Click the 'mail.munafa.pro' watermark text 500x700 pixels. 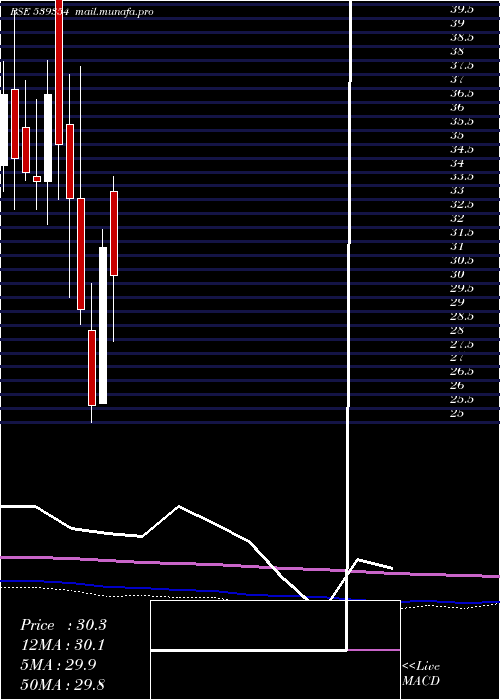pos(114,12)
